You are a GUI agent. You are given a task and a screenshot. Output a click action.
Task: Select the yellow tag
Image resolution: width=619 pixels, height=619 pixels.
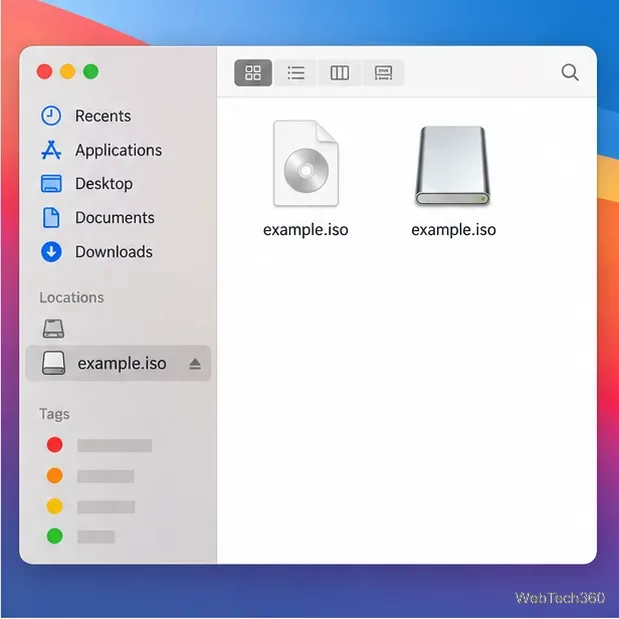click(54, 506)
